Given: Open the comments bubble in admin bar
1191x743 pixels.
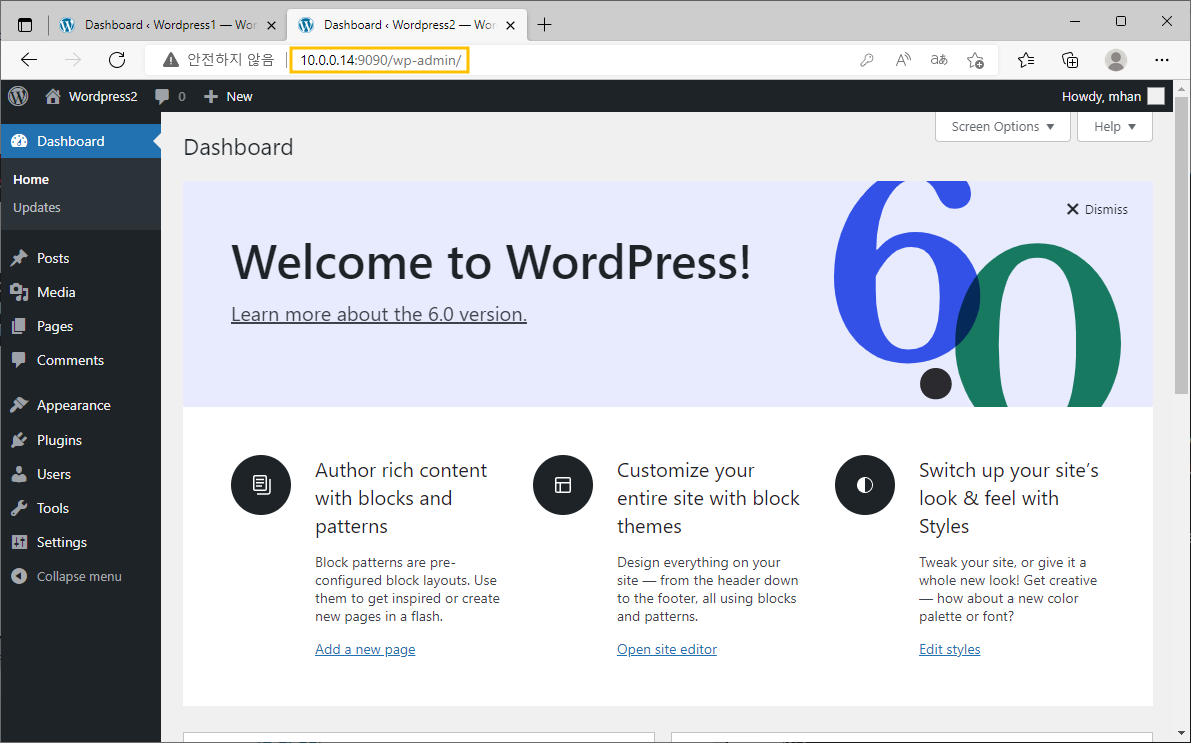Looking at the screenshot, I should [162, 96].
